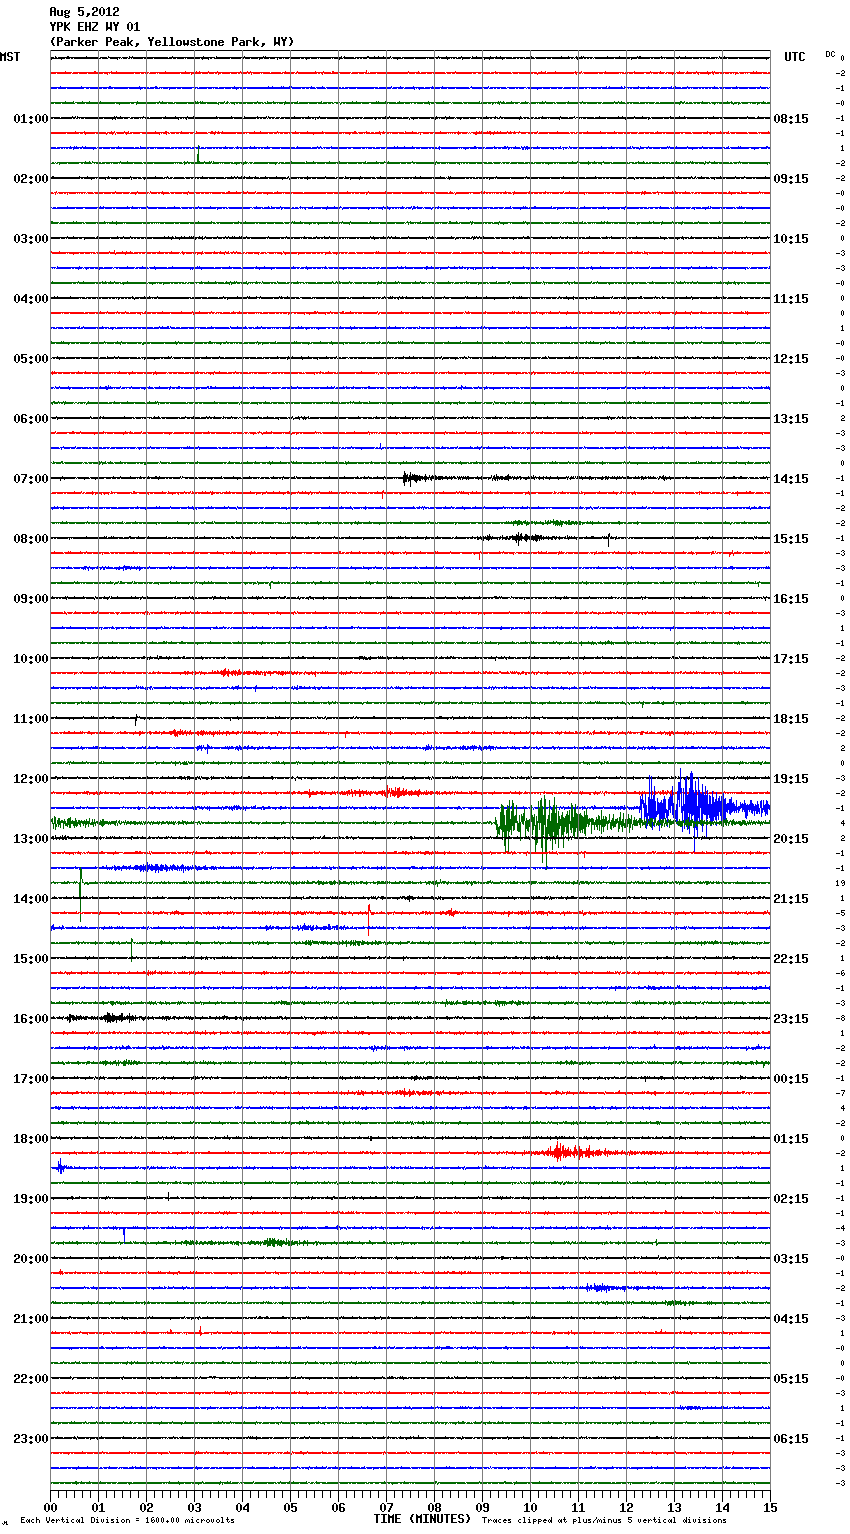Click the MST column header
The height and width of the screenshot is (1534, 850).
tap(10, 57)
